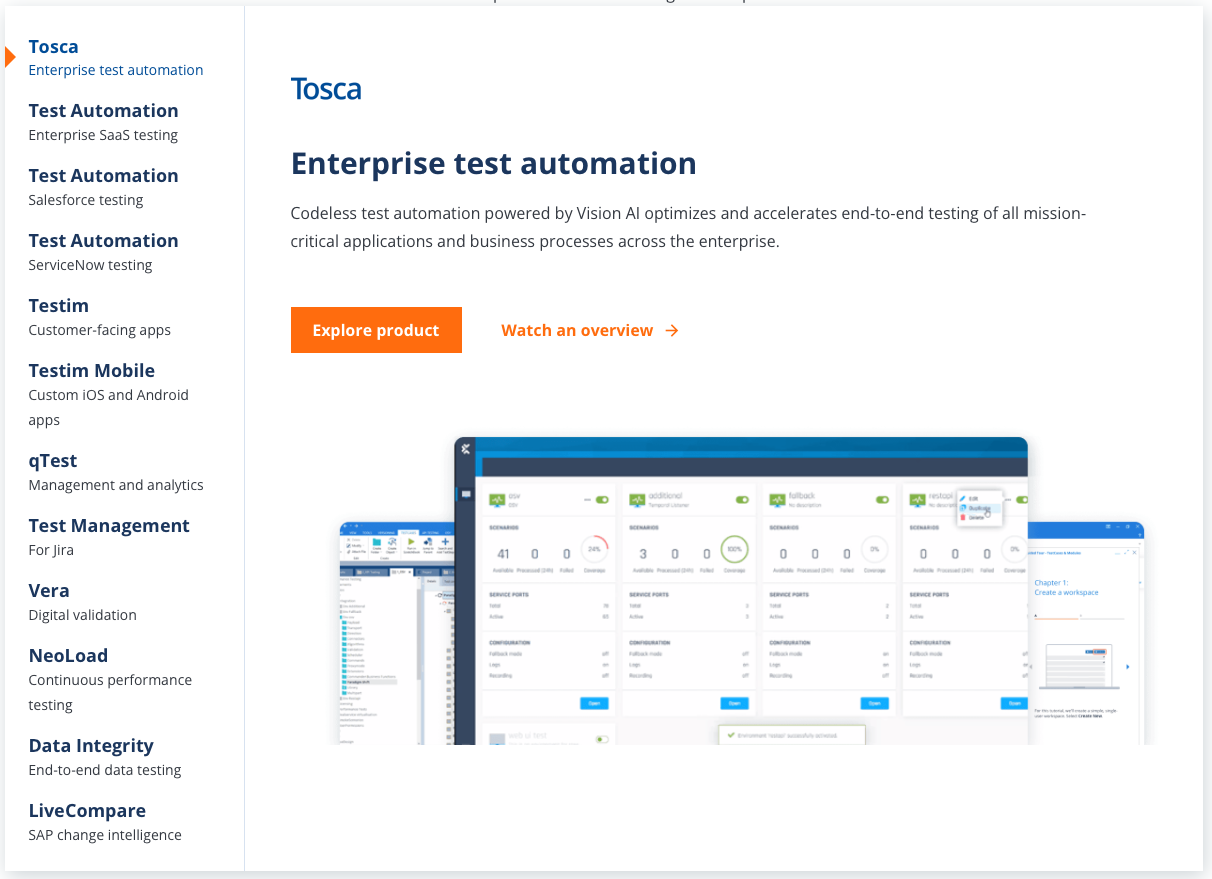The width and height of the screenshot is (1212, 879).
Task: Click the 'Codeless test automation powered by Vision AI' paragraph
Action: [x=688, y=227]
